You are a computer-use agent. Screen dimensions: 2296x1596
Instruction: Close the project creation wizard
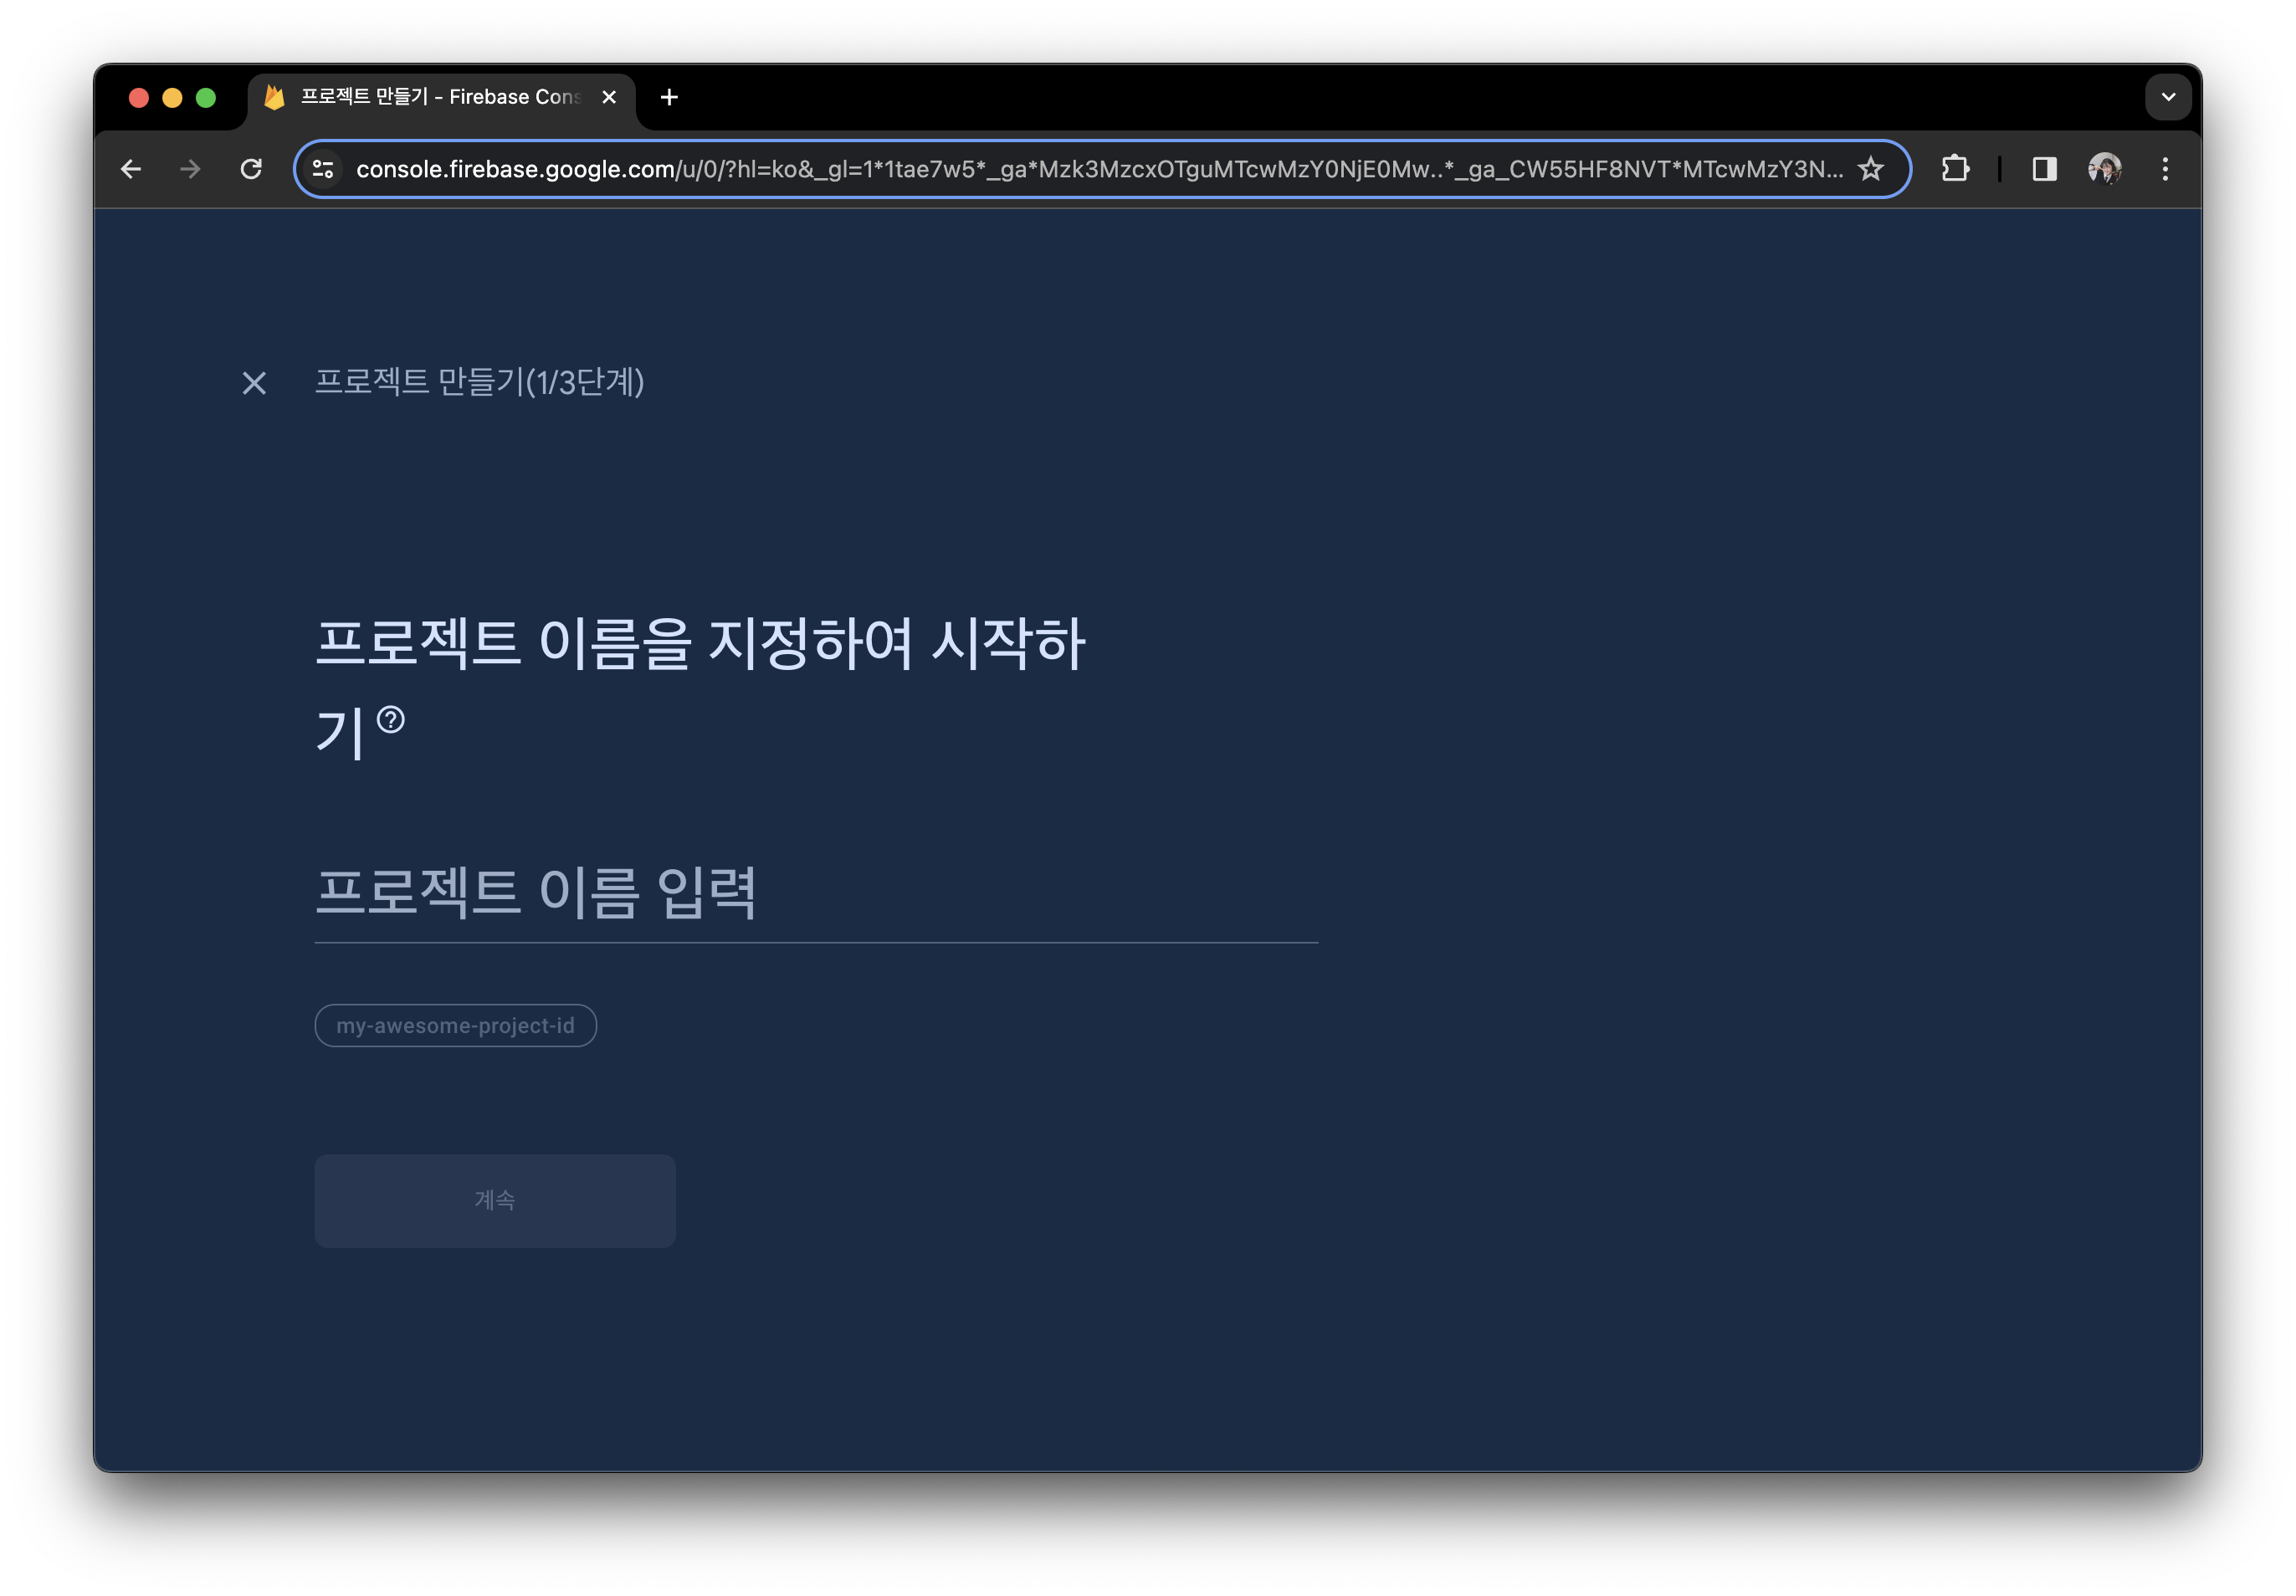click(x=254, y=383)
